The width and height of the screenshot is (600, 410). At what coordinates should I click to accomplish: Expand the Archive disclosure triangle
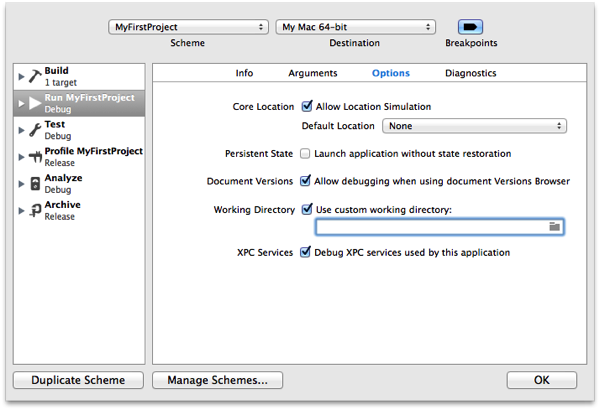(21, 211)
